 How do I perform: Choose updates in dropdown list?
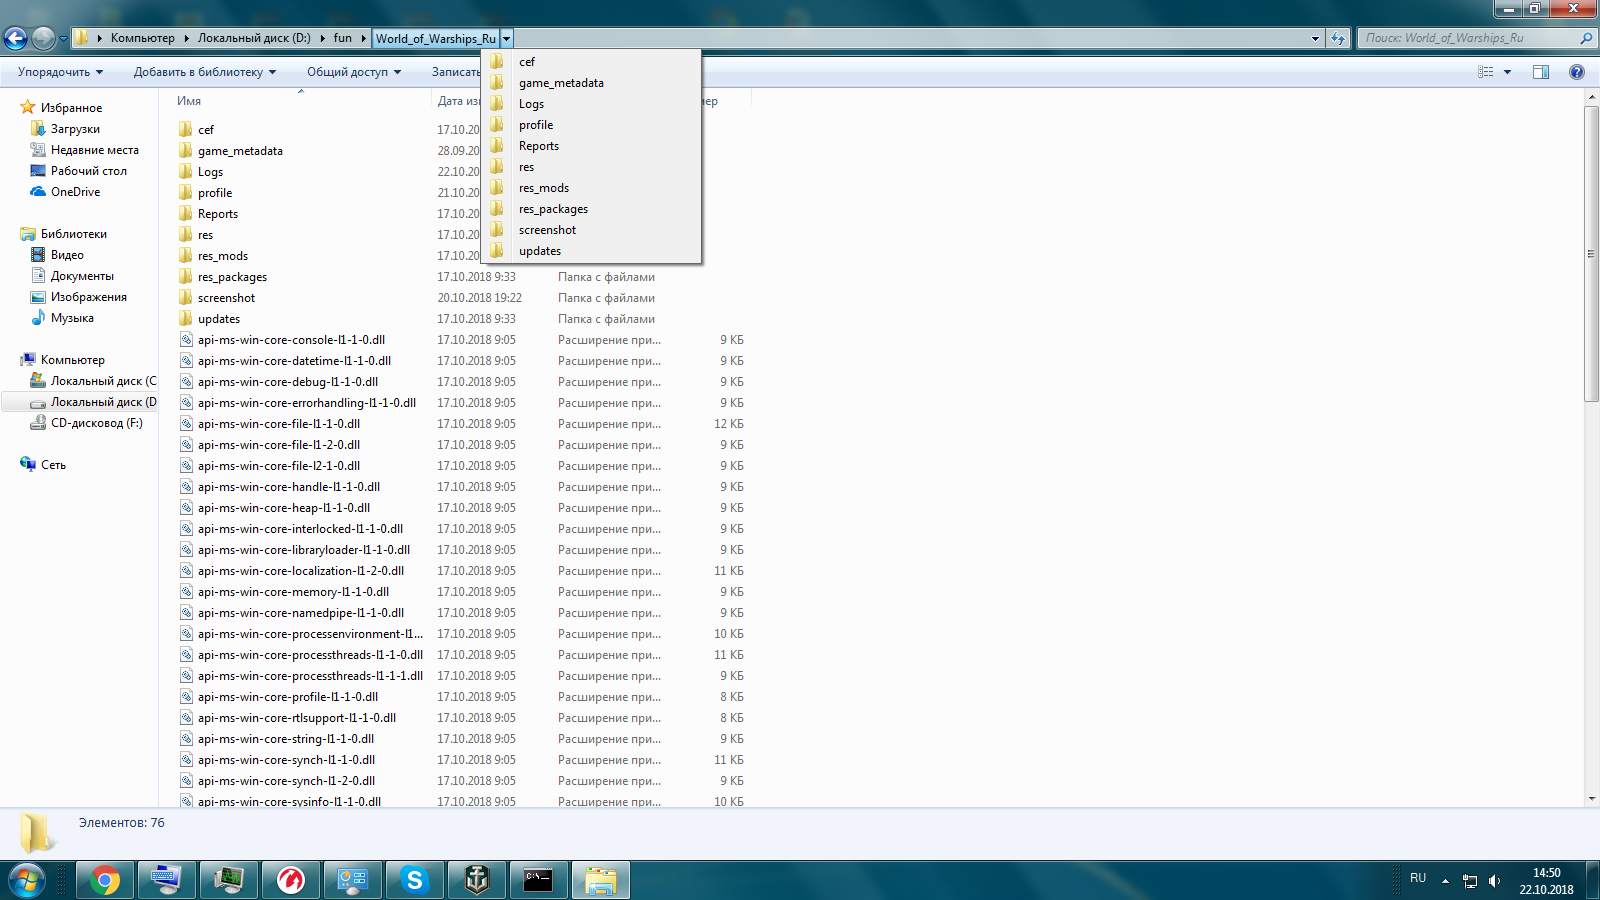591,251
